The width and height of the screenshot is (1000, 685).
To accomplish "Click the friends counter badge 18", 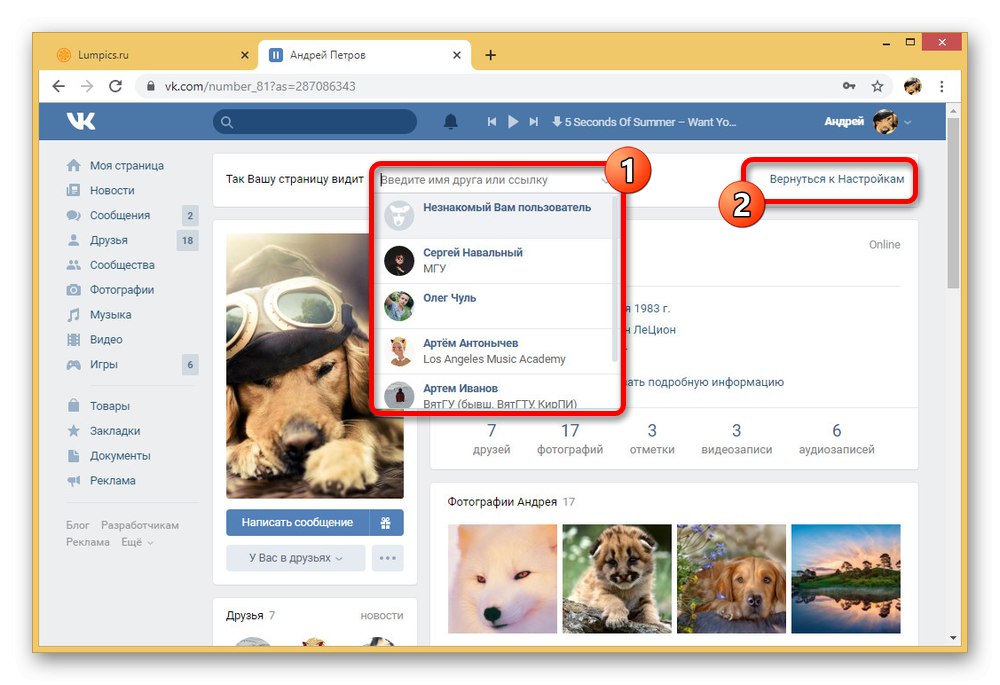I will (187, 240).
